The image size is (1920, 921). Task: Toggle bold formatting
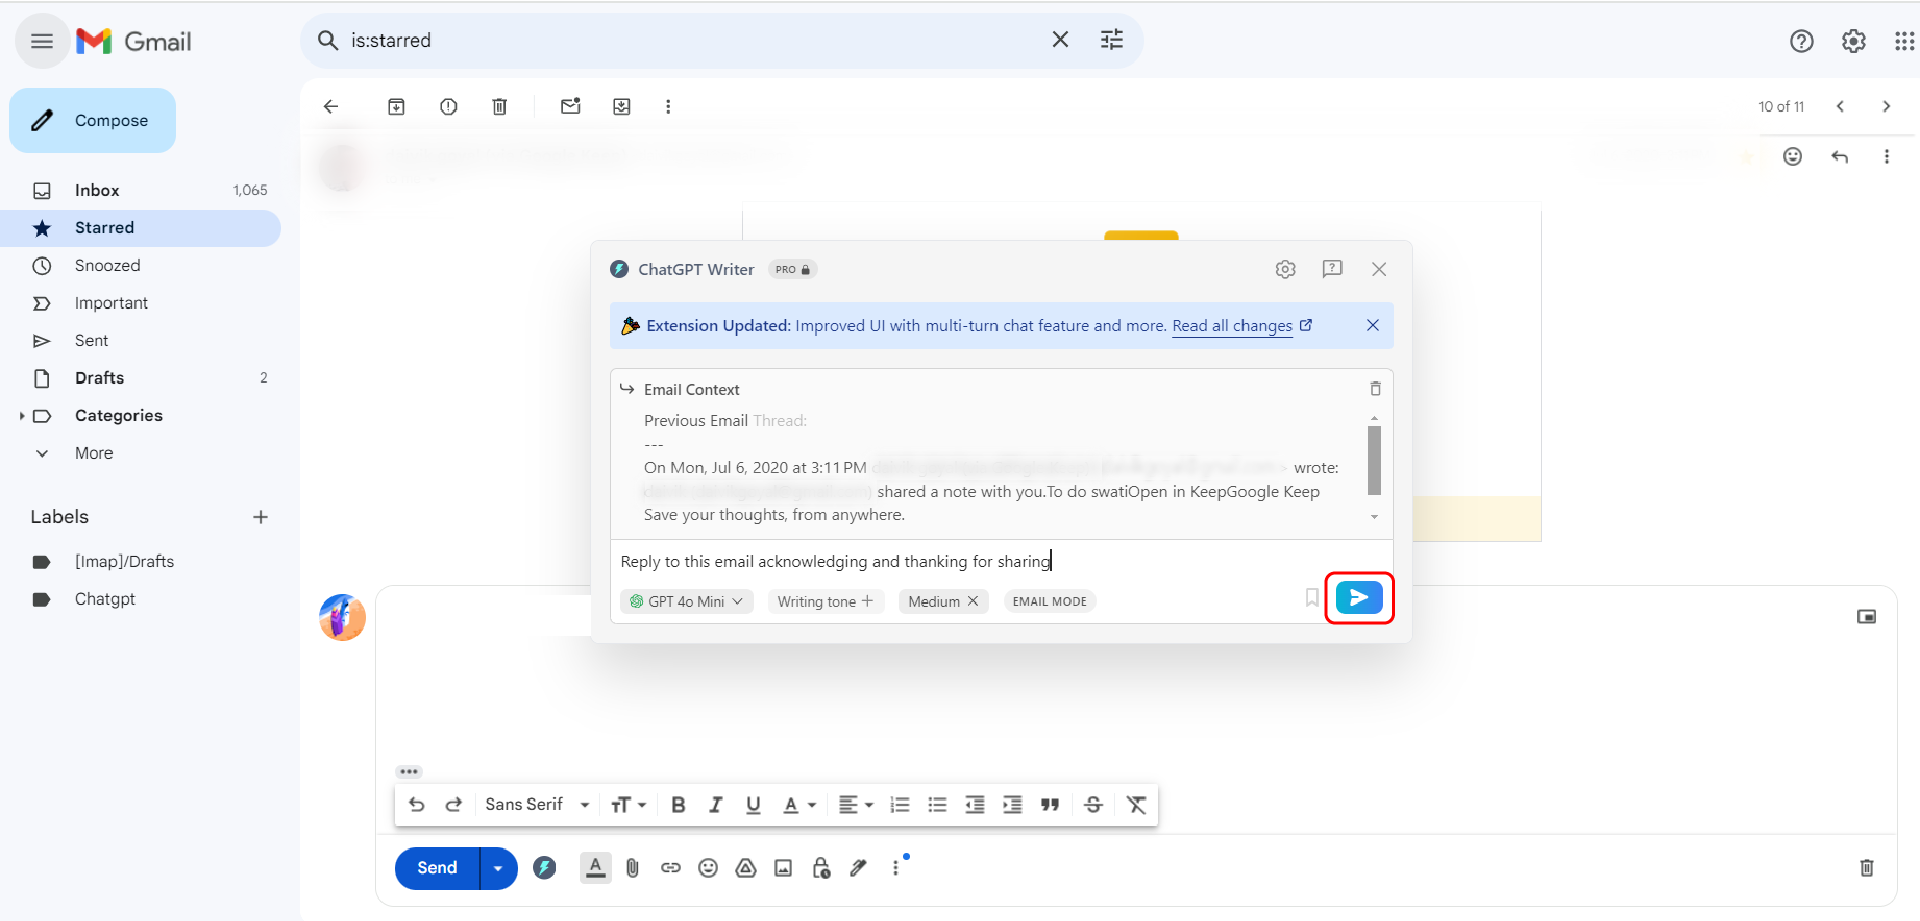678,805
